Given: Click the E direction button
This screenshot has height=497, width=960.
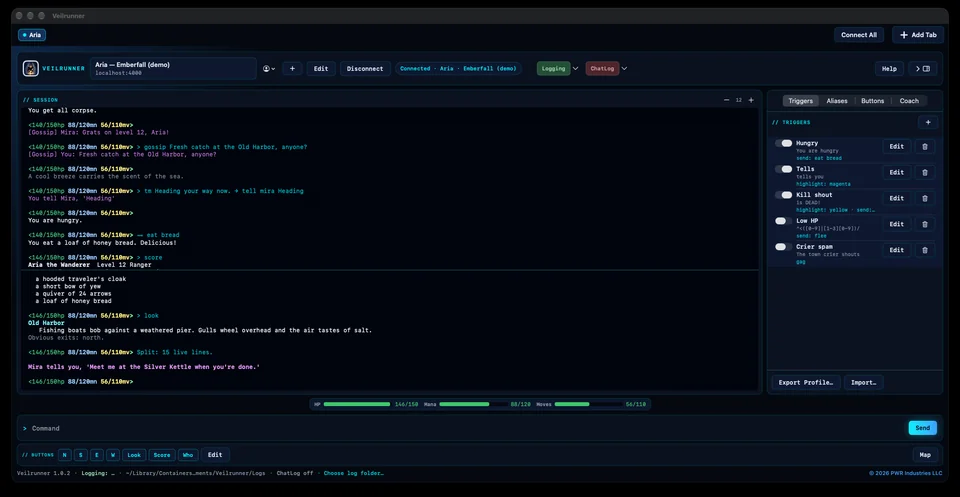Looking at the screenshot, I should (x=97, y=455).
